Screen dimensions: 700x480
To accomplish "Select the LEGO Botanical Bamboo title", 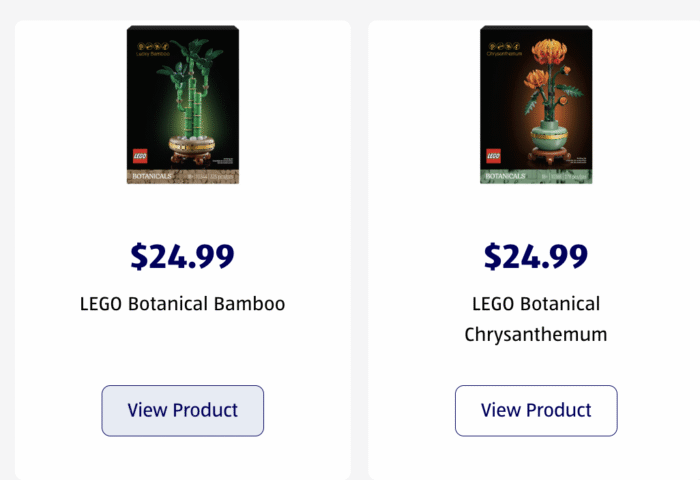I will (182, 304).
